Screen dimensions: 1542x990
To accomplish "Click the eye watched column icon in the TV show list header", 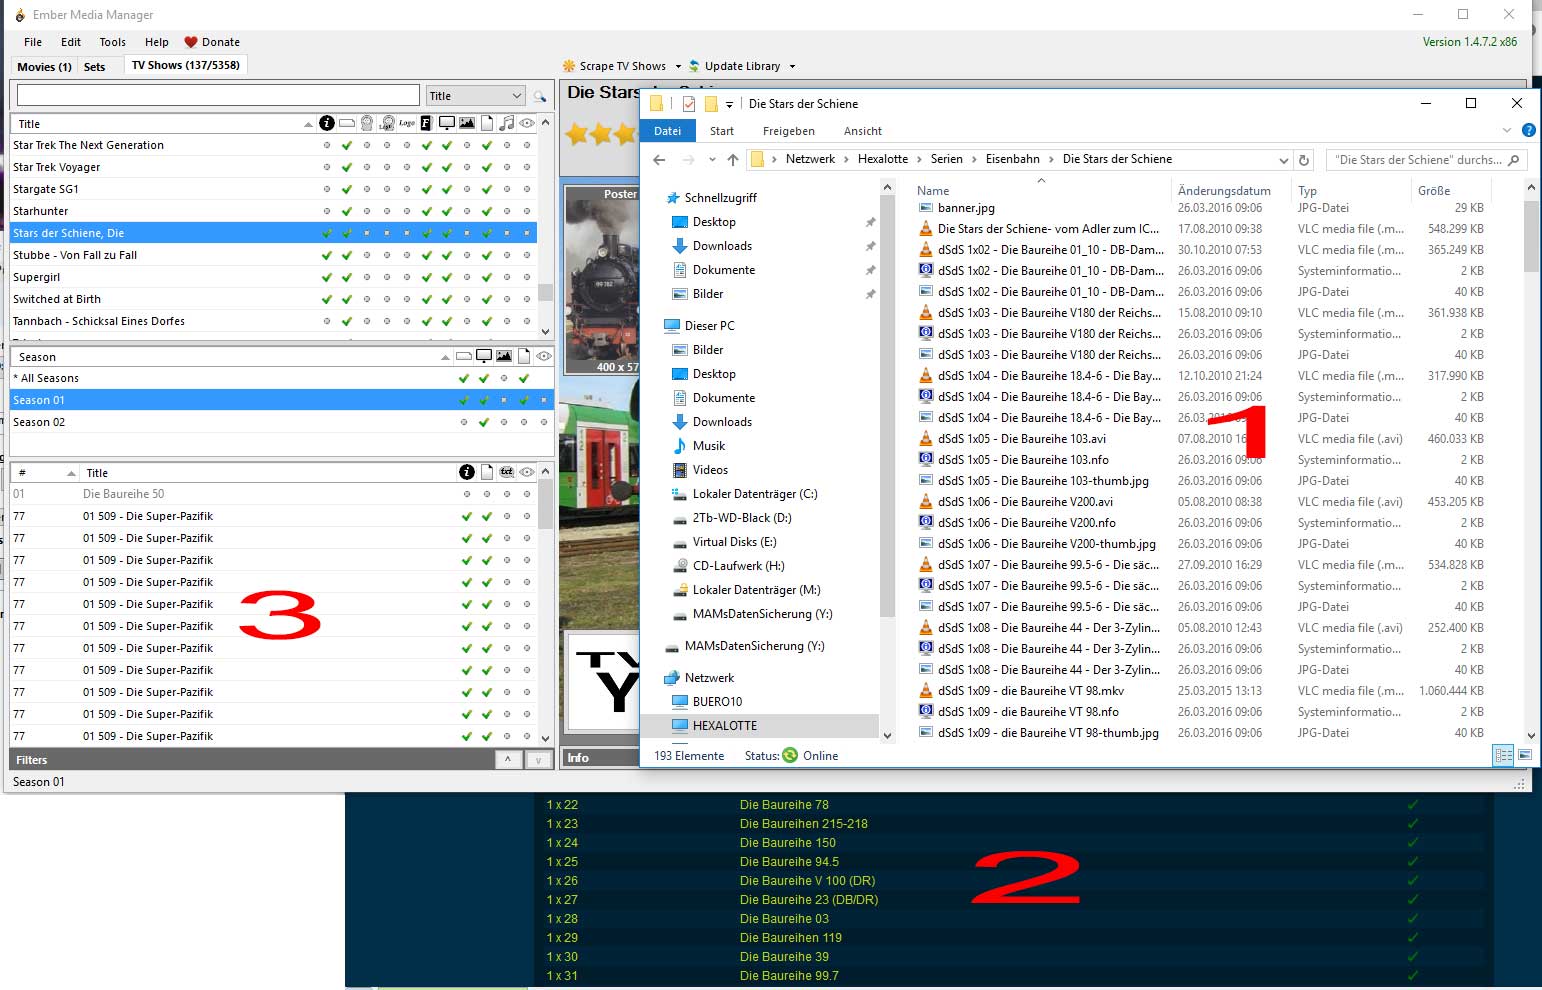I will [x=527, y=123].
